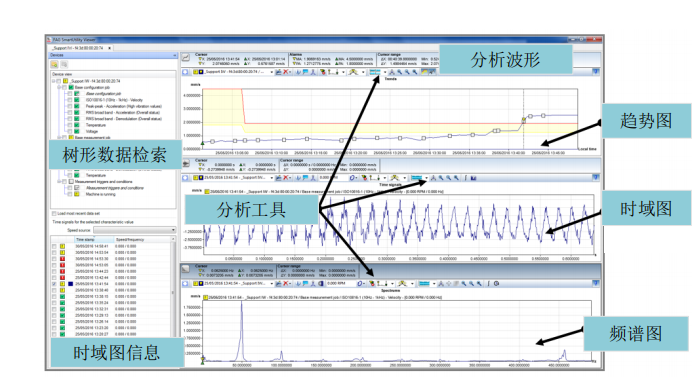
Task: Open the Trends toolbar signal selection dropdown
Action: (x=271, y=72)
